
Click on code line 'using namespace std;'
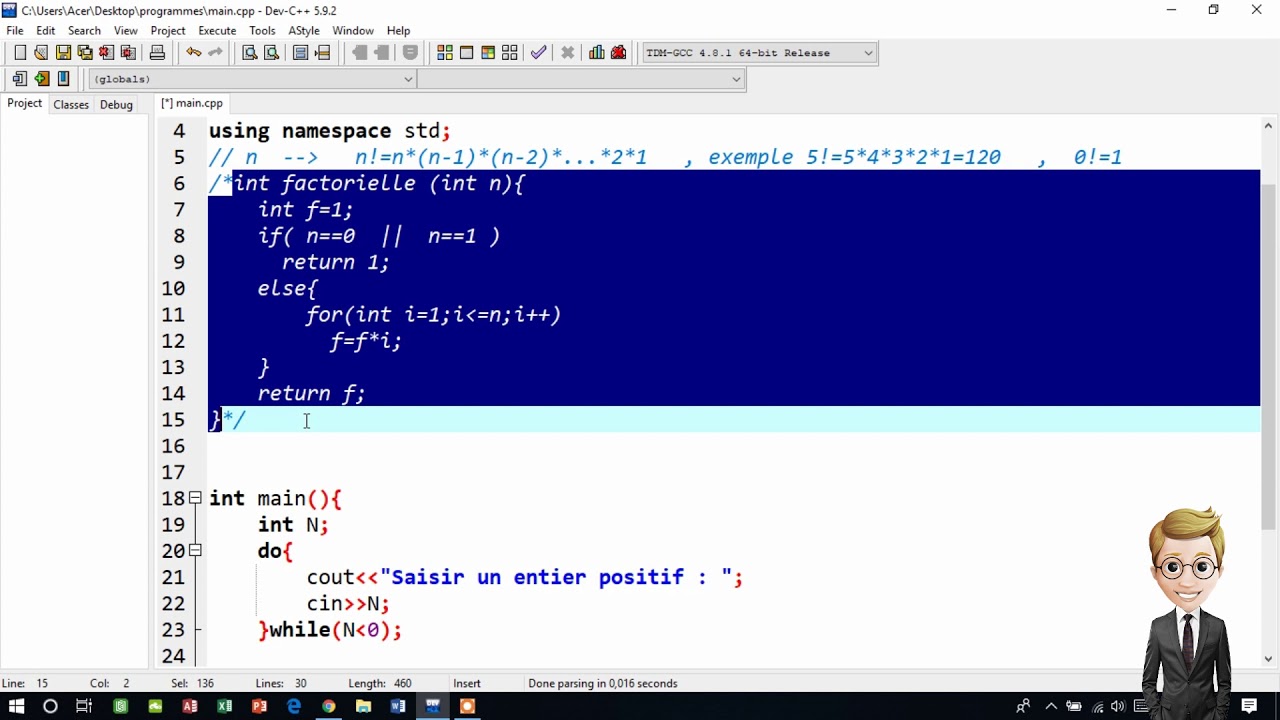(x=330, y=131)
